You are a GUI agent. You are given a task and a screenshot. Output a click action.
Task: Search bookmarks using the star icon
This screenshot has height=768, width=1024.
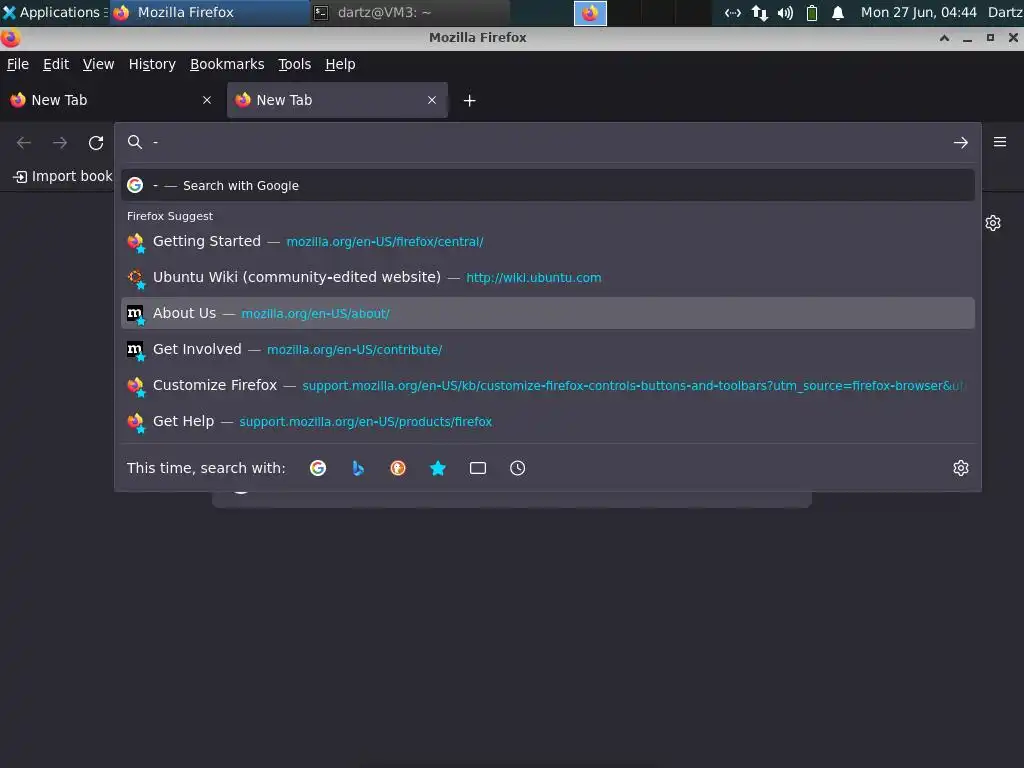point(438,468)
